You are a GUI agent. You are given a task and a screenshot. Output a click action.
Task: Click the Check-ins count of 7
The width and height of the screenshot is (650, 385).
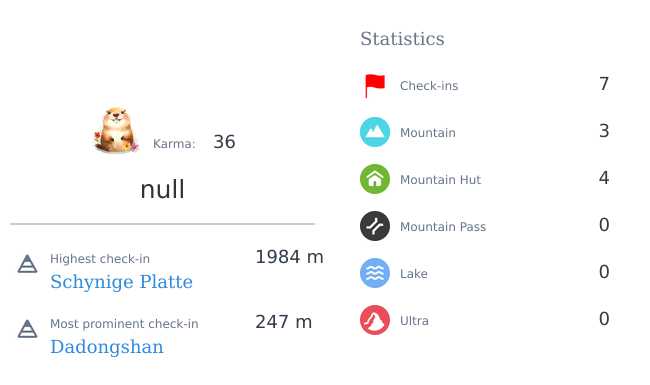tap(604, 84)
